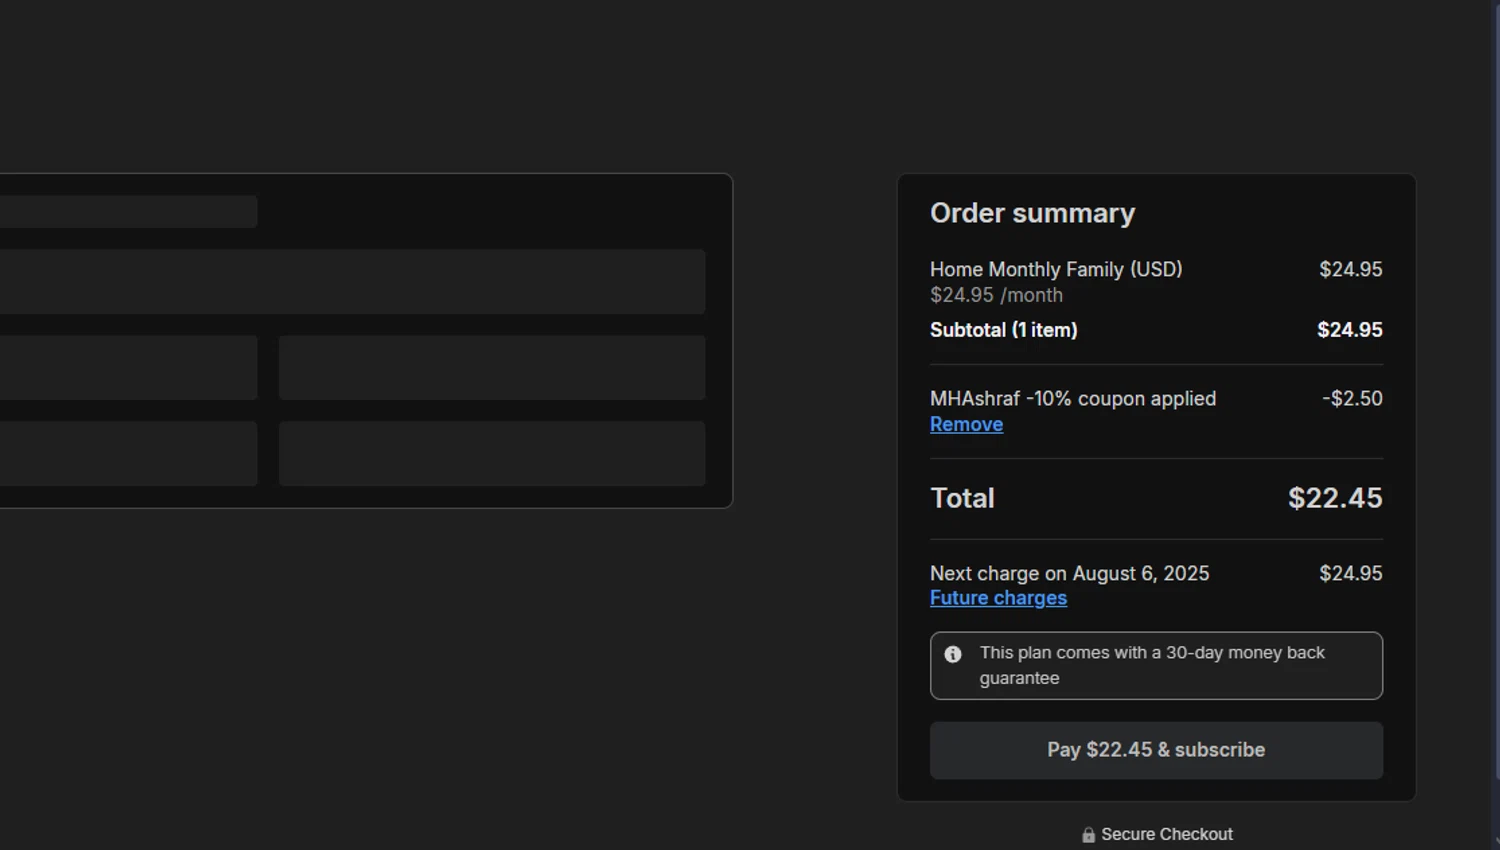This screenshot has width=1500, height=850.
Task: Click the $22.45 Total amount
Action: (x=1334, y=498)
